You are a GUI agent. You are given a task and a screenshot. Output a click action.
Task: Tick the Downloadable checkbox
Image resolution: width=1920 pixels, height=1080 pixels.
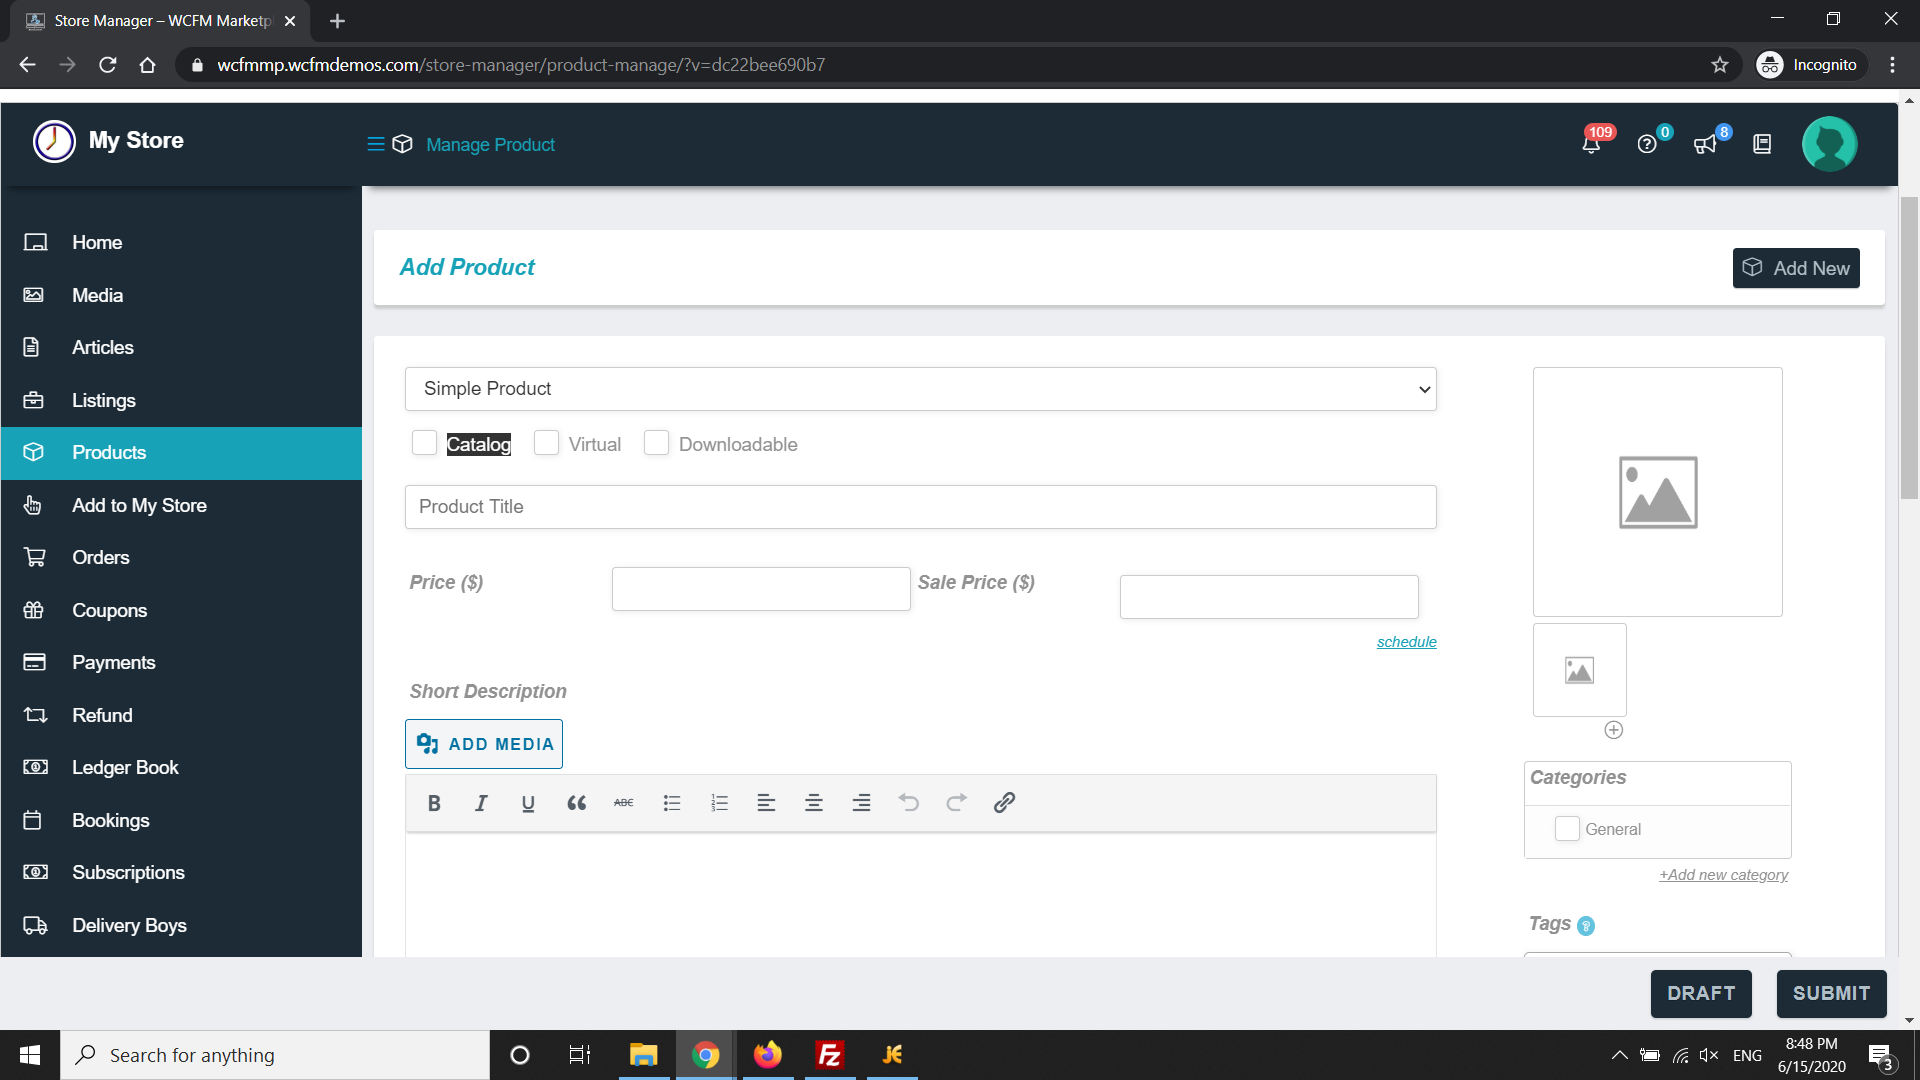click(x=656, y=443)
